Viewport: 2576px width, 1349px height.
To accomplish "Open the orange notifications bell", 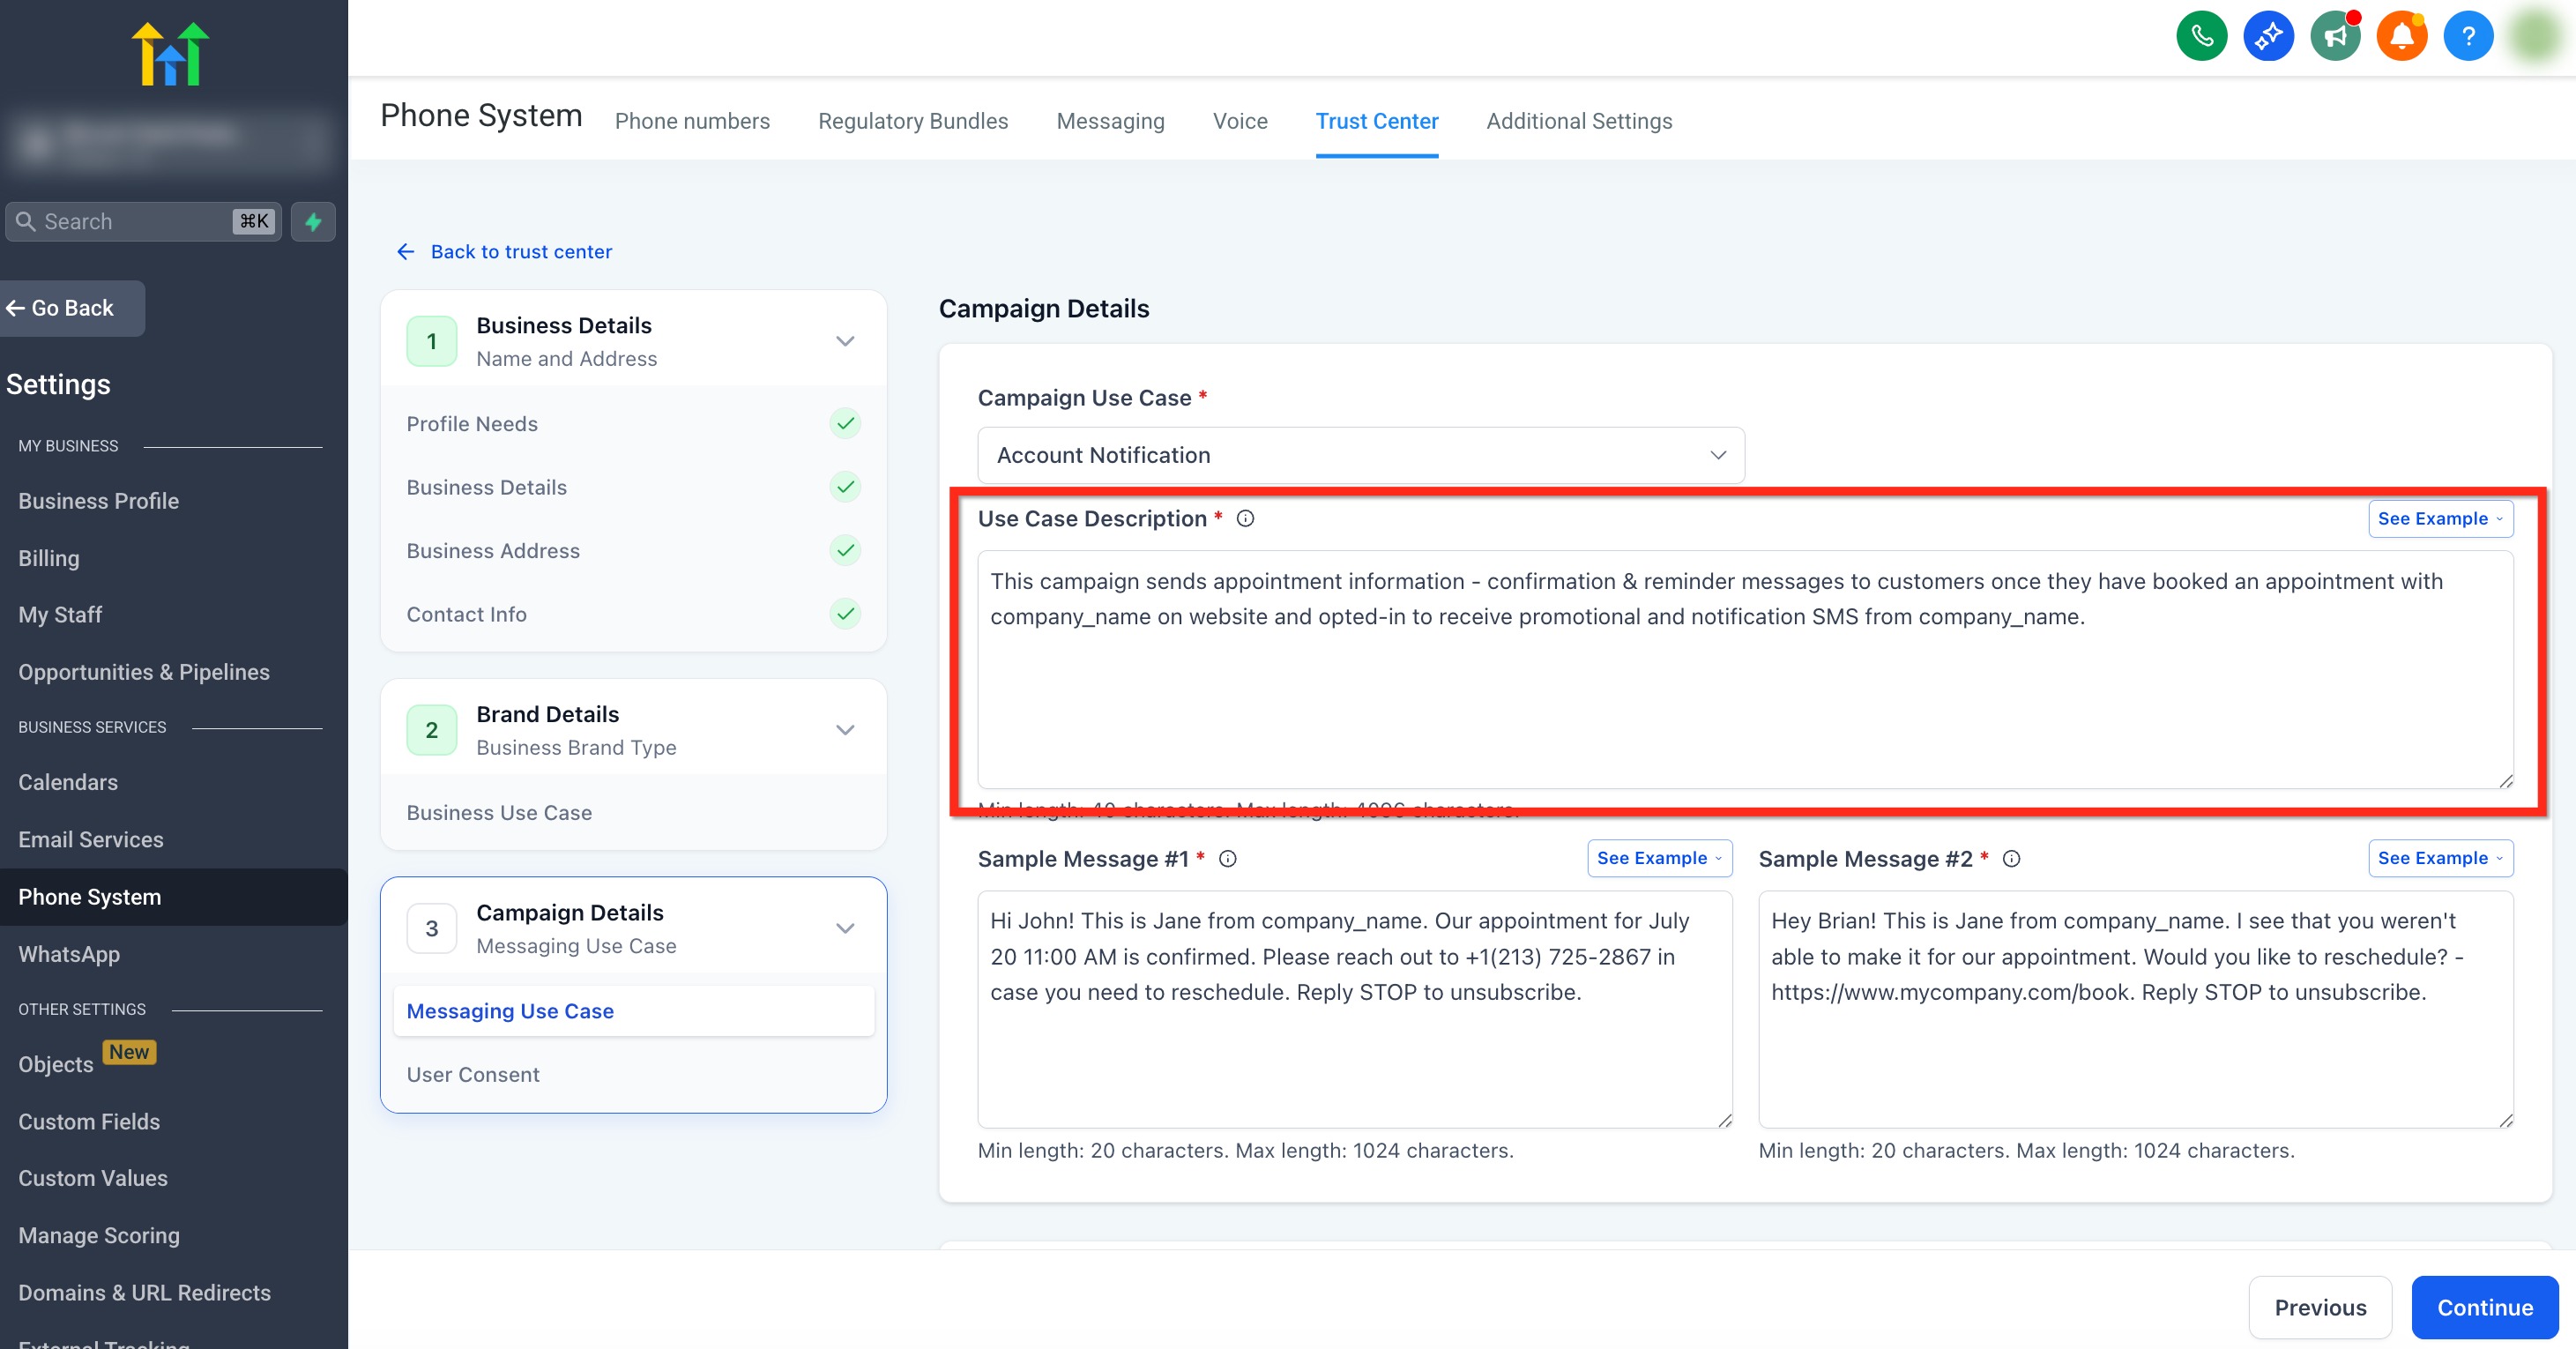I will [x=2402, y=37].
